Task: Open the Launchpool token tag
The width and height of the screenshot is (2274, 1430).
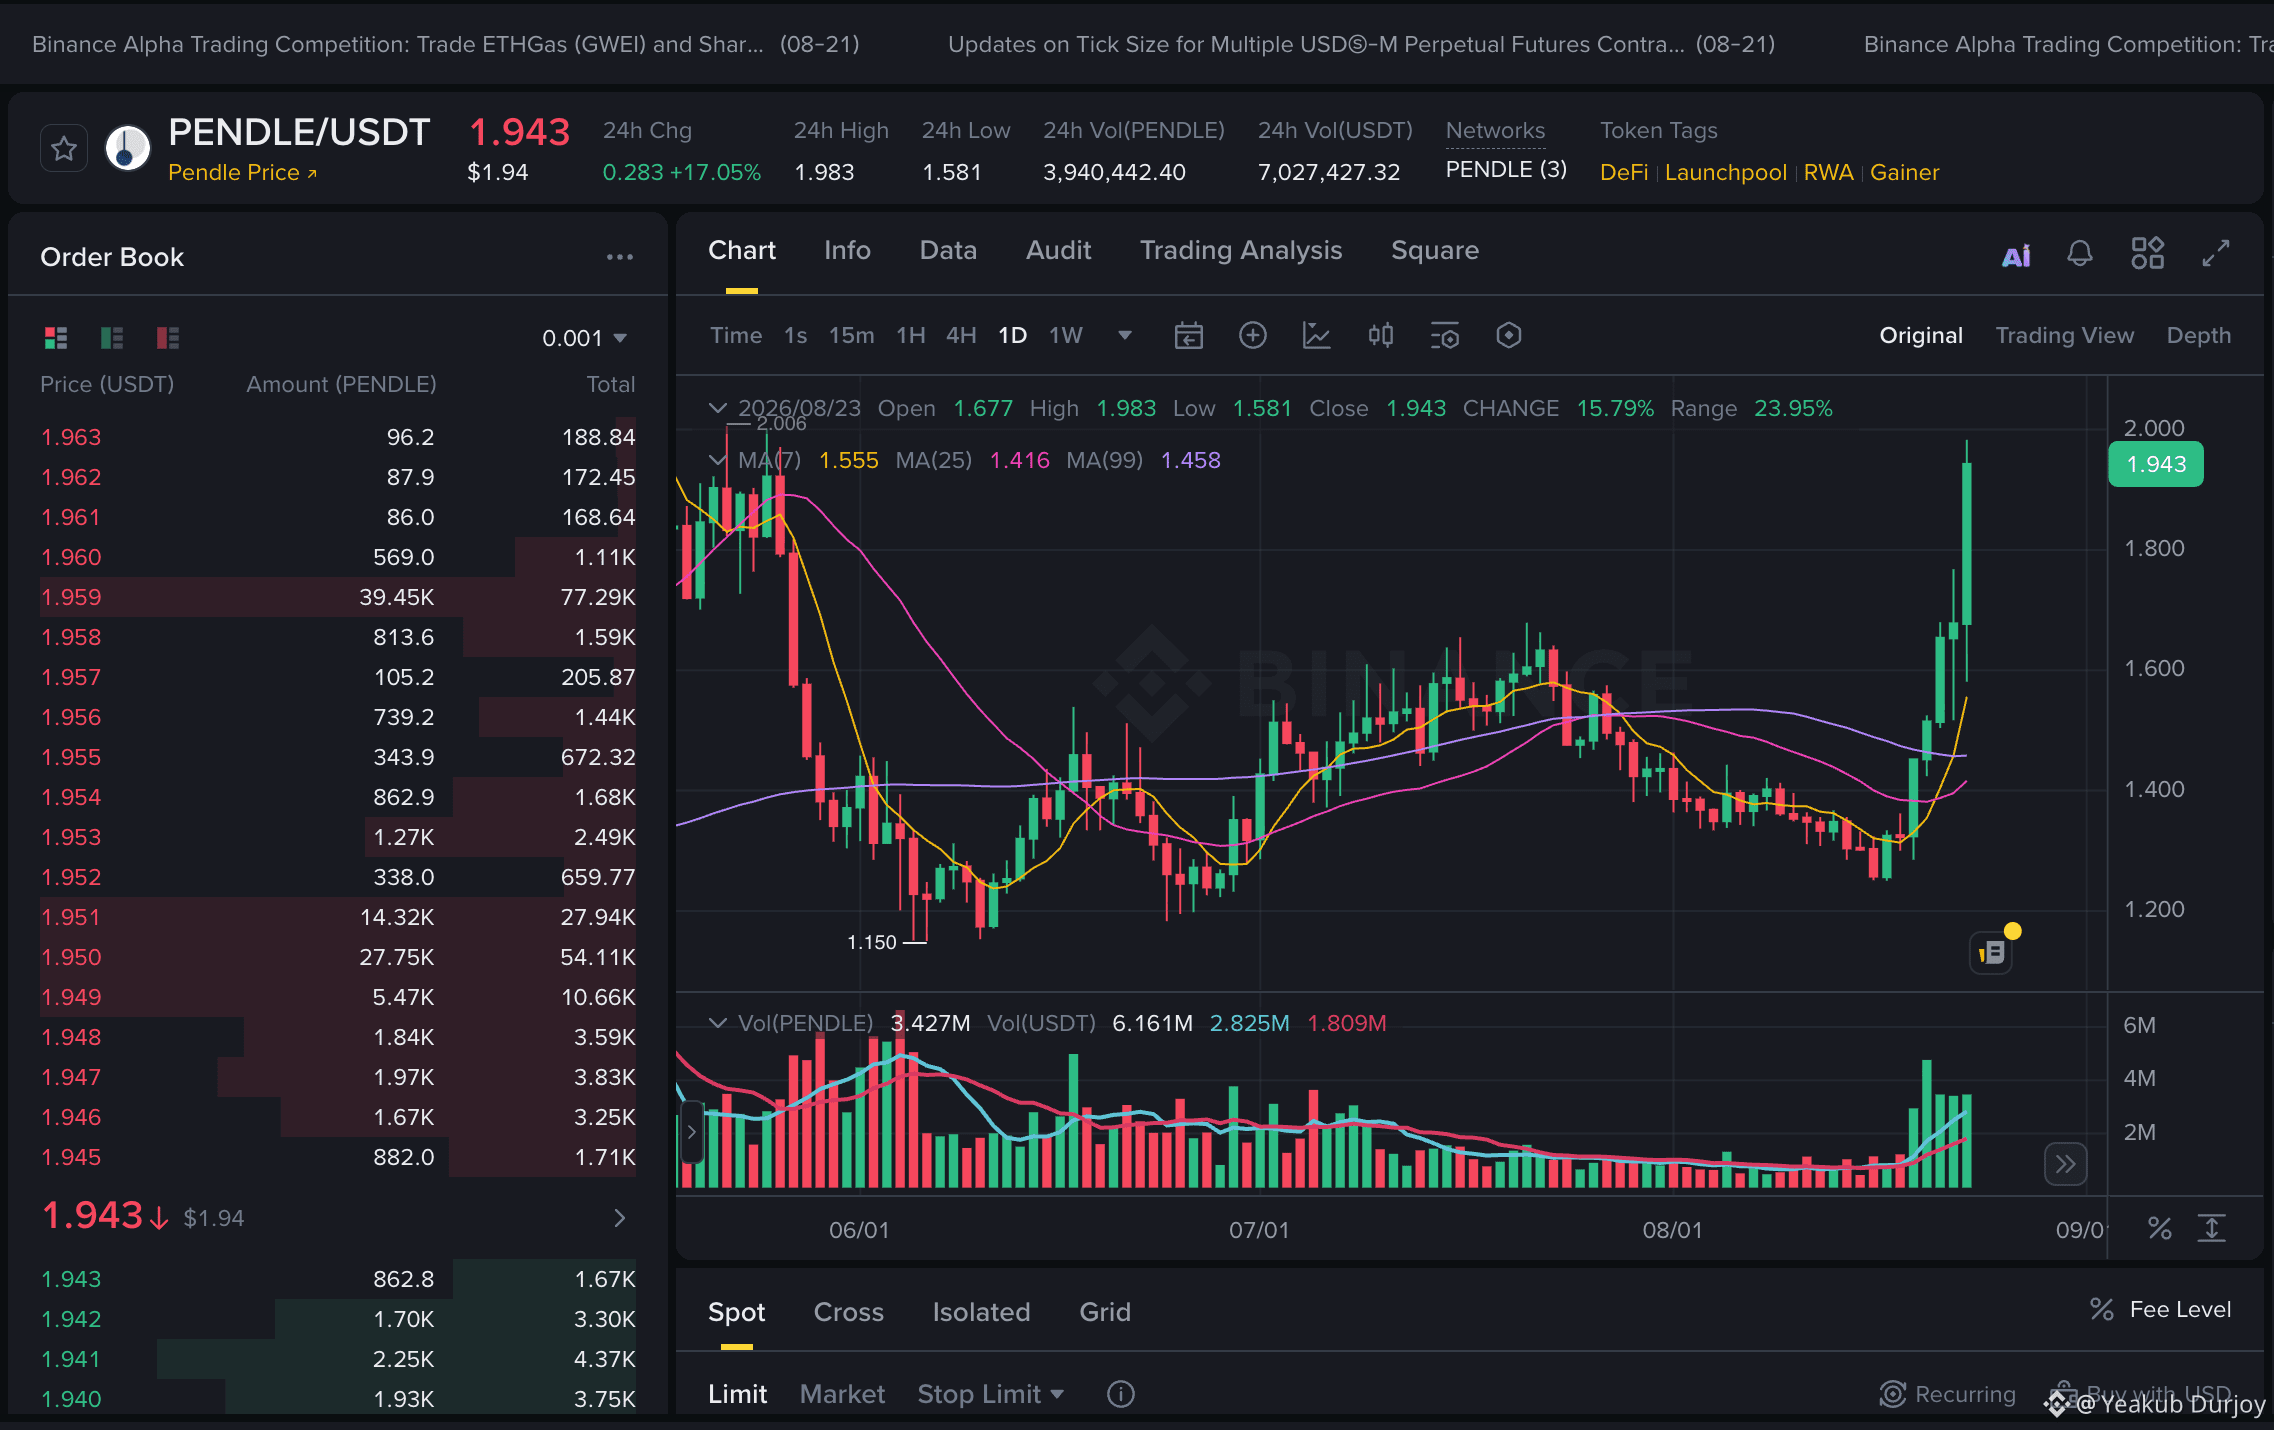Action: coord(1726,172)
